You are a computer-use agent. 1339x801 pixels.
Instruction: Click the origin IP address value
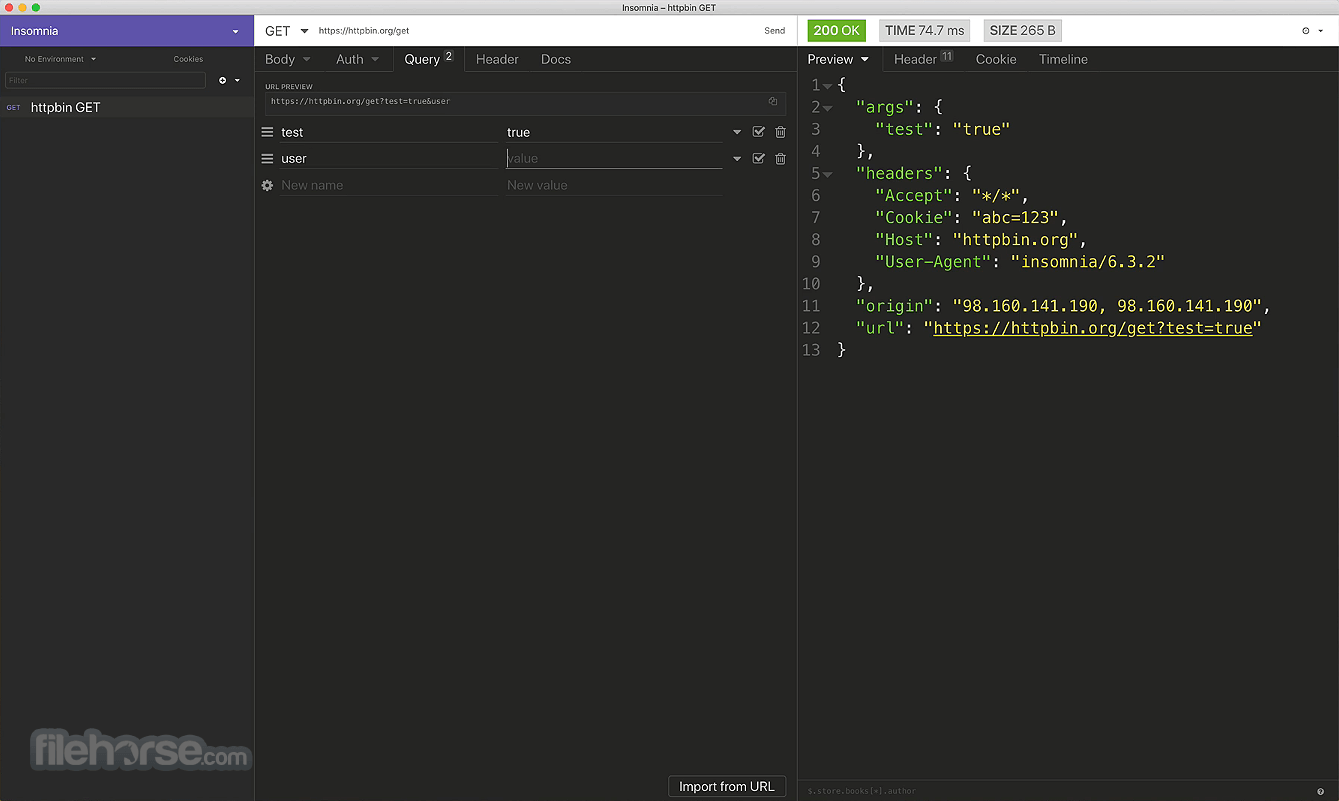point(1106,306)
